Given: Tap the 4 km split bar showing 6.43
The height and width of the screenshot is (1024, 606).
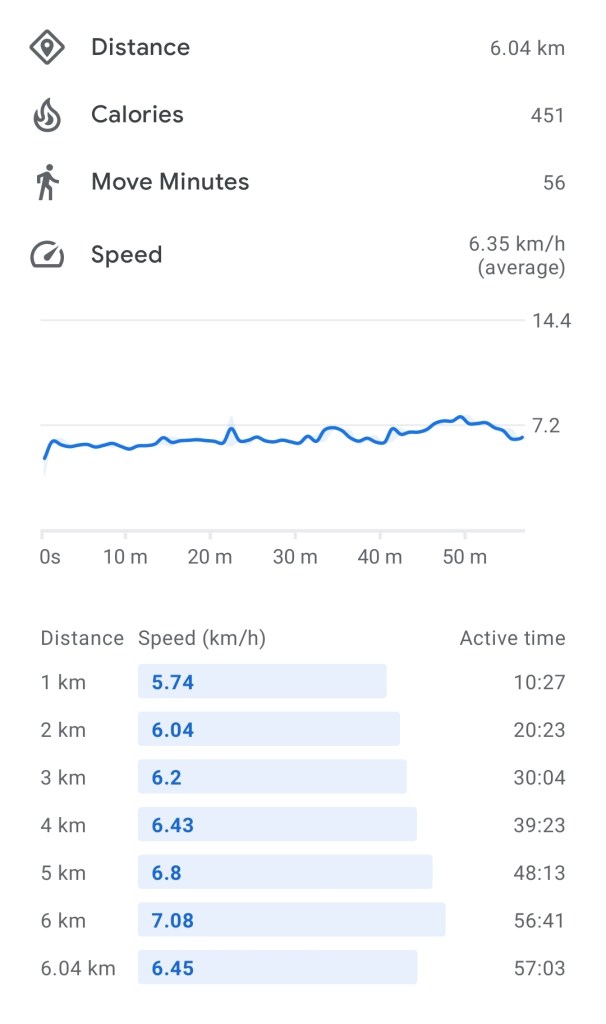Looking at the screenshot, I should point(277,825).
